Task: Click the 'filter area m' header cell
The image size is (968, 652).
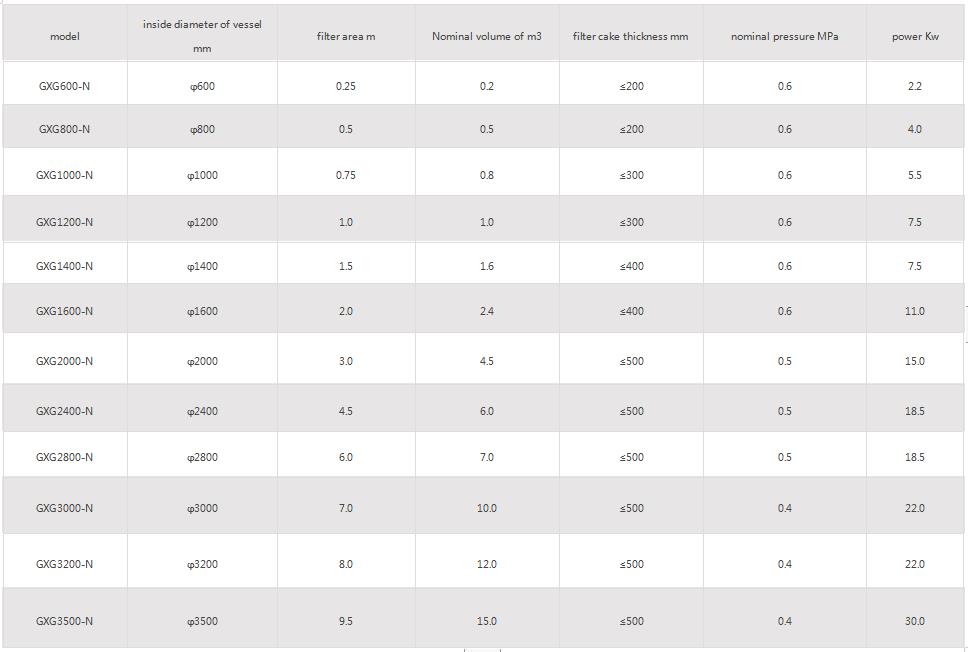Action: [345, 36]
